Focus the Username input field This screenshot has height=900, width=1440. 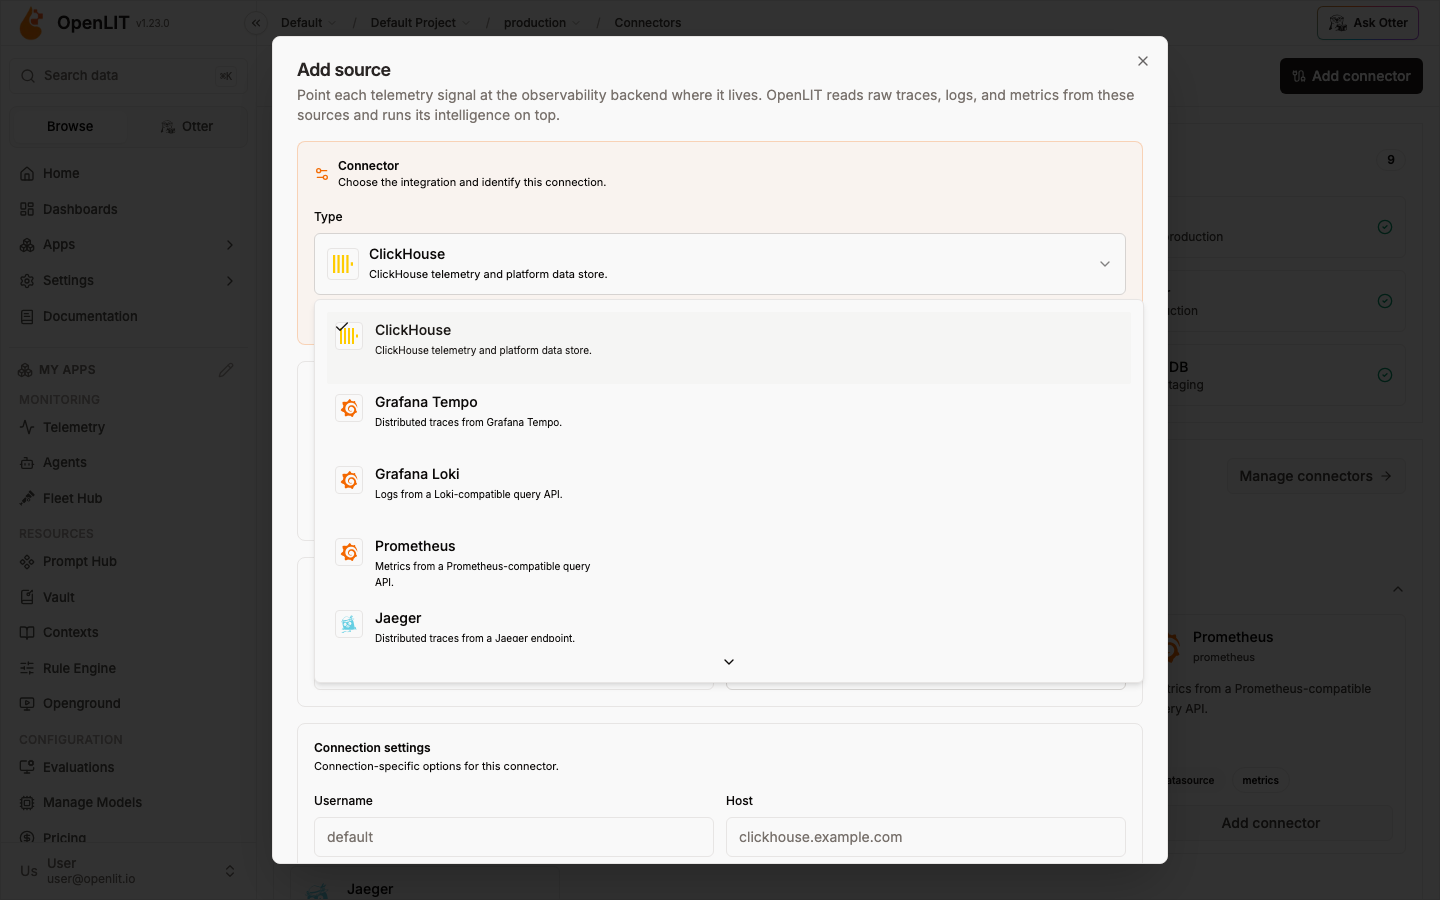[514, 837]
